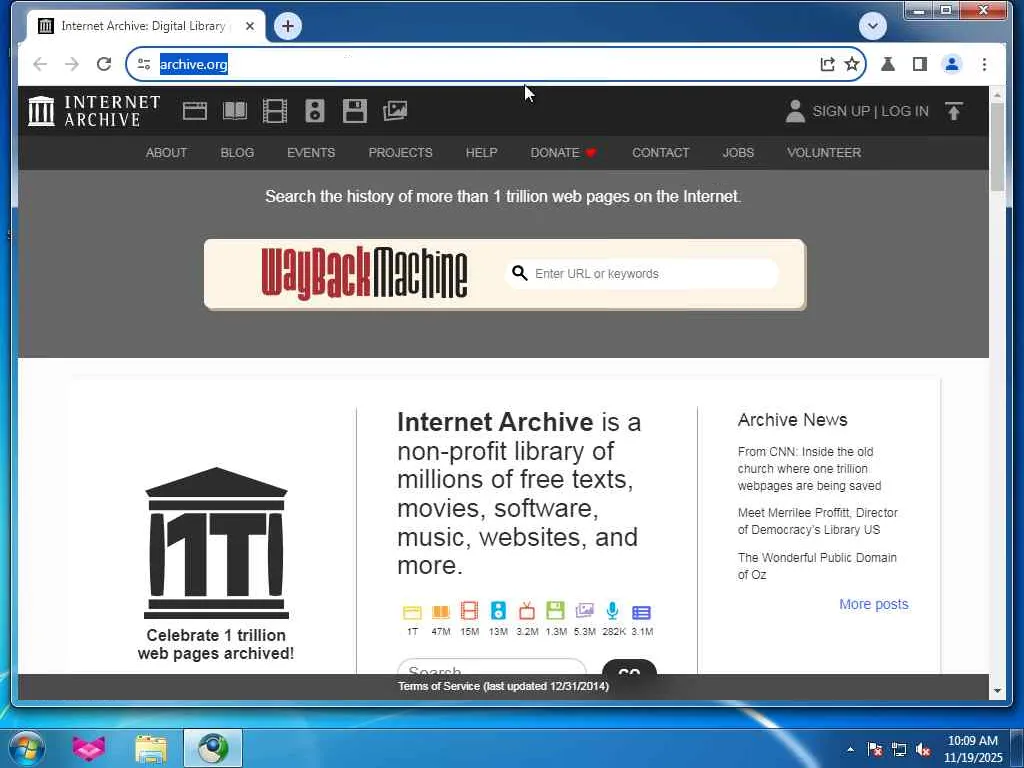Reload the page with refresh button
1024x768 pixels.
click(104, 64)
